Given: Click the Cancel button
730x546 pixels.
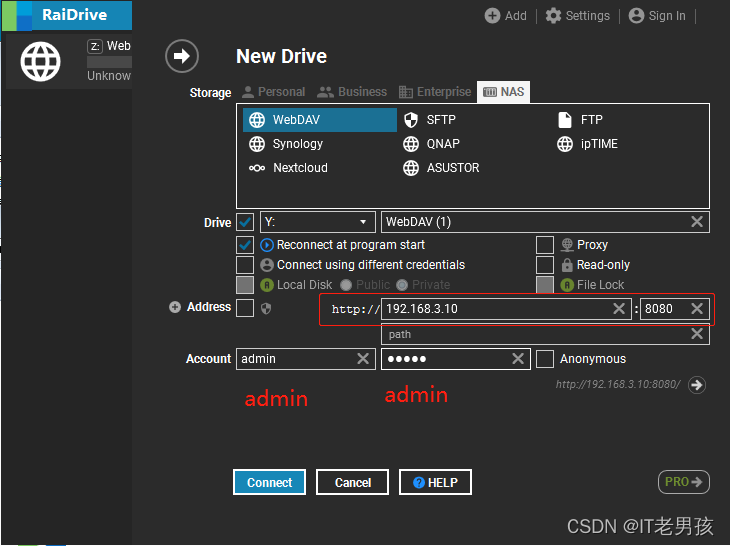Looking at the screenshot, I should 352,482.
